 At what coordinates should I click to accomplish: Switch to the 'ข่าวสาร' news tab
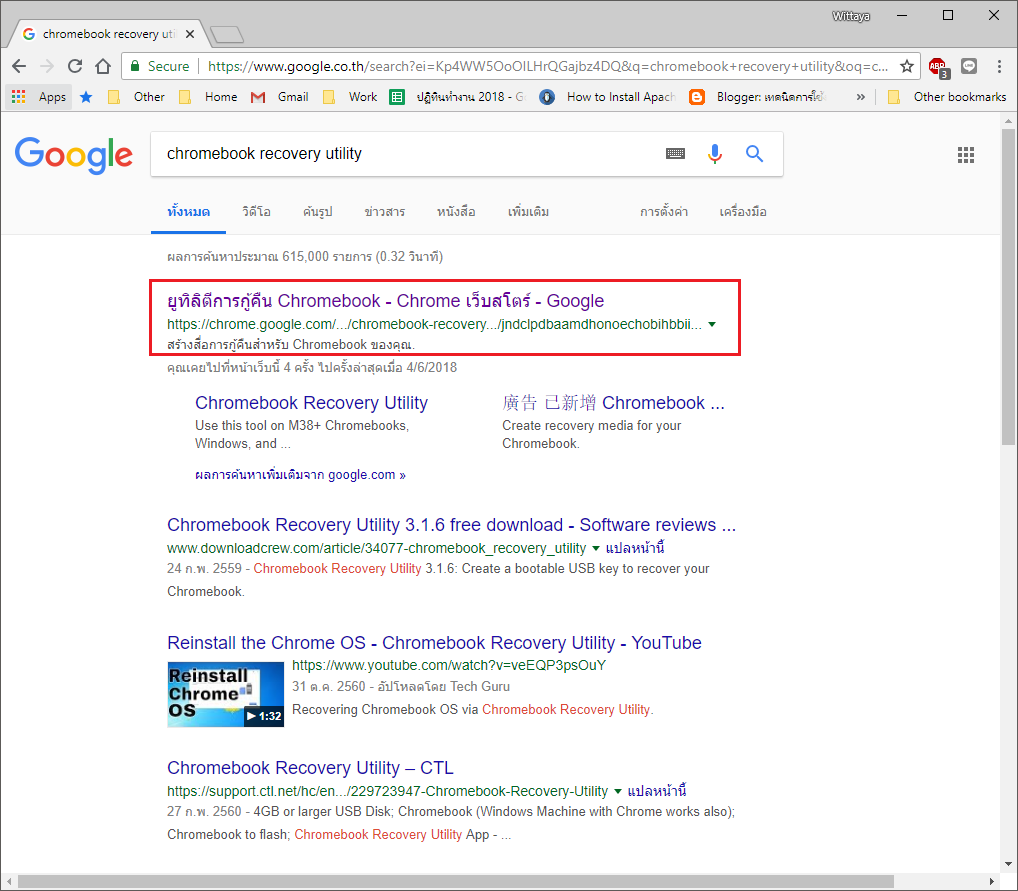[x=384, y=212]
